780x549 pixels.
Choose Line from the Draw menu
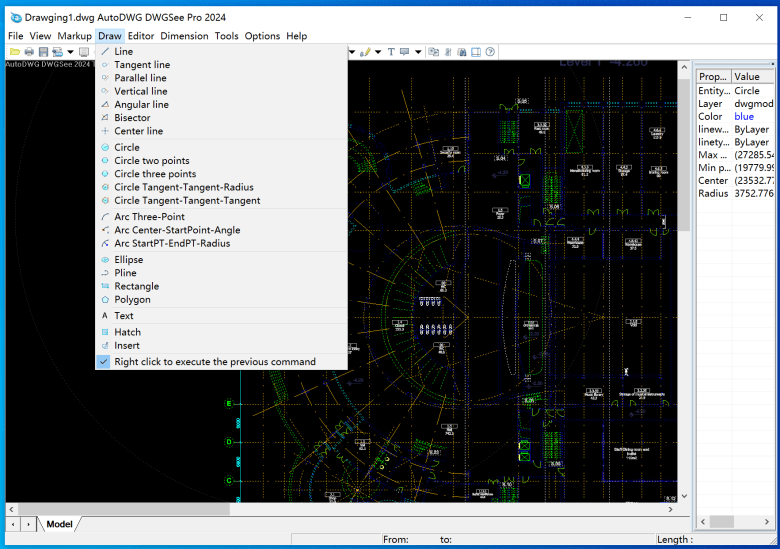tap(221, 51)
